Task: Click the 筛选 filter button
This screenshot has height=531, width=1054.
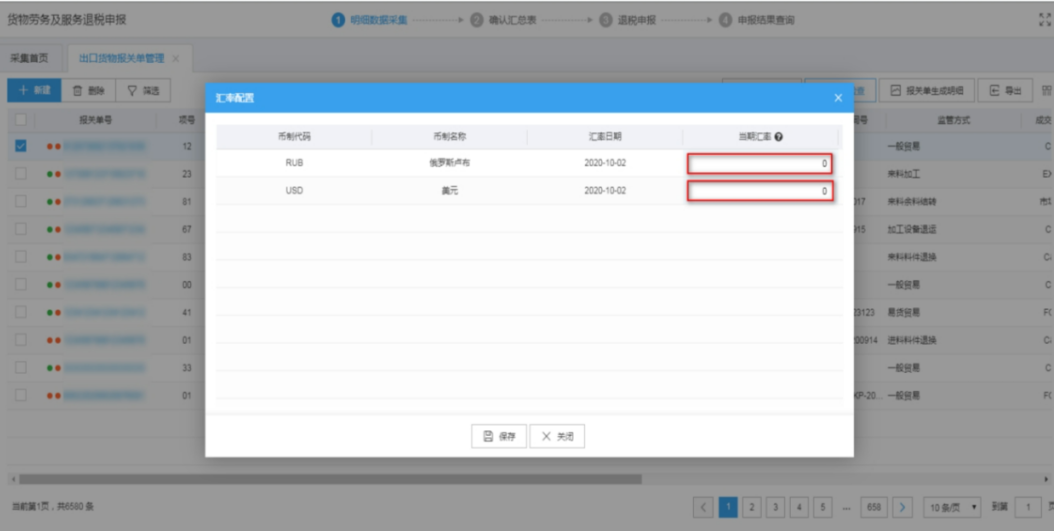Action: pyautogui.click(x=144, y=91)
